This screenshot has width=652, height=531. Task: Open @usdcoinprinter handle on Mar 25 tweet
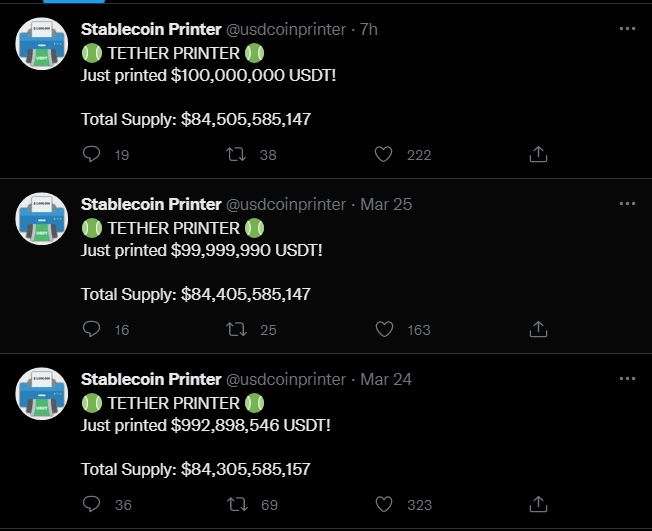[x=286, y=205]
